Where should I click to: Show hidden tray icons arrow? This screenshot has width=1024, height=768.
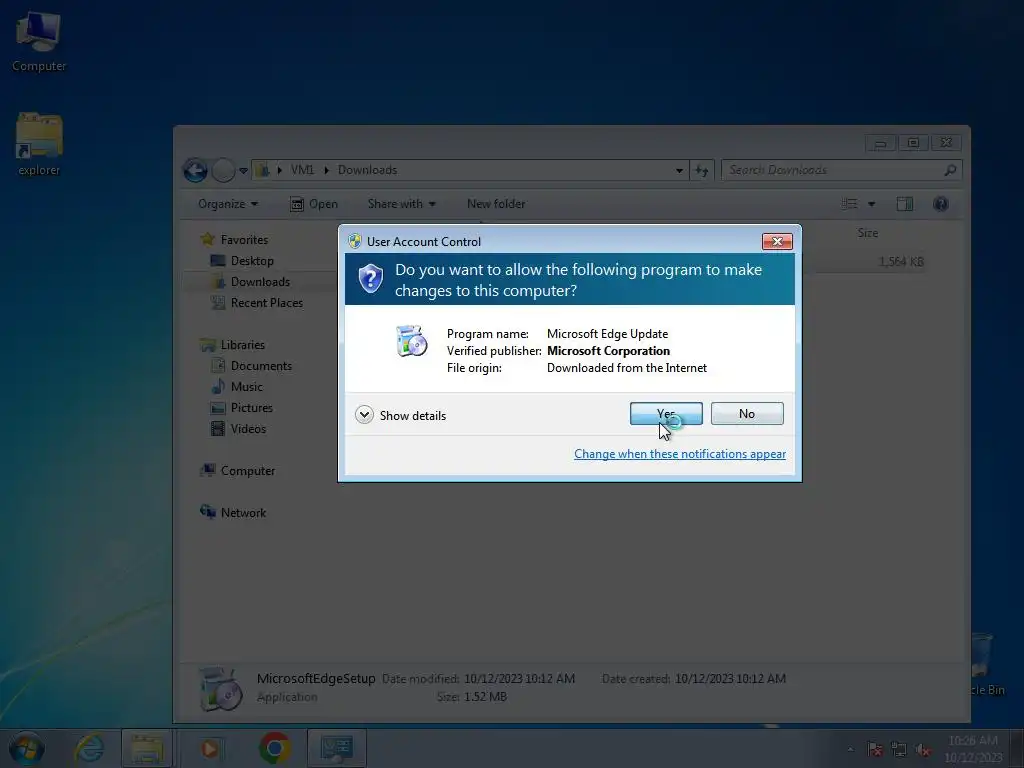pos(850,749)
